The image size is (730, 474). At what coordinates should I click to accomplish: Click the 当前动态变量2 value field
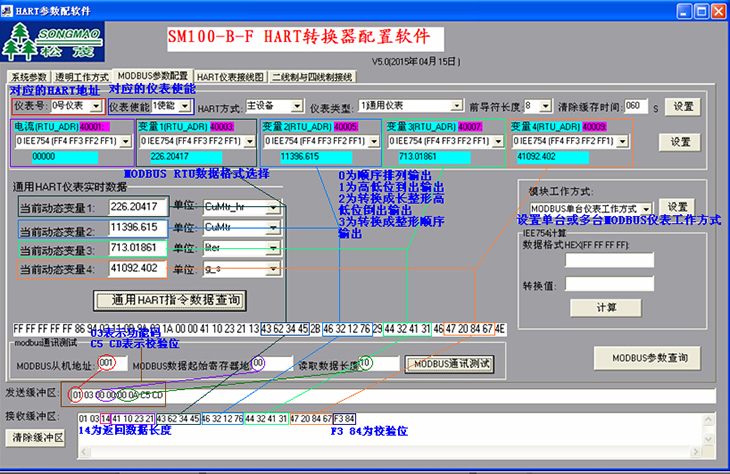(x=137, y=228)
